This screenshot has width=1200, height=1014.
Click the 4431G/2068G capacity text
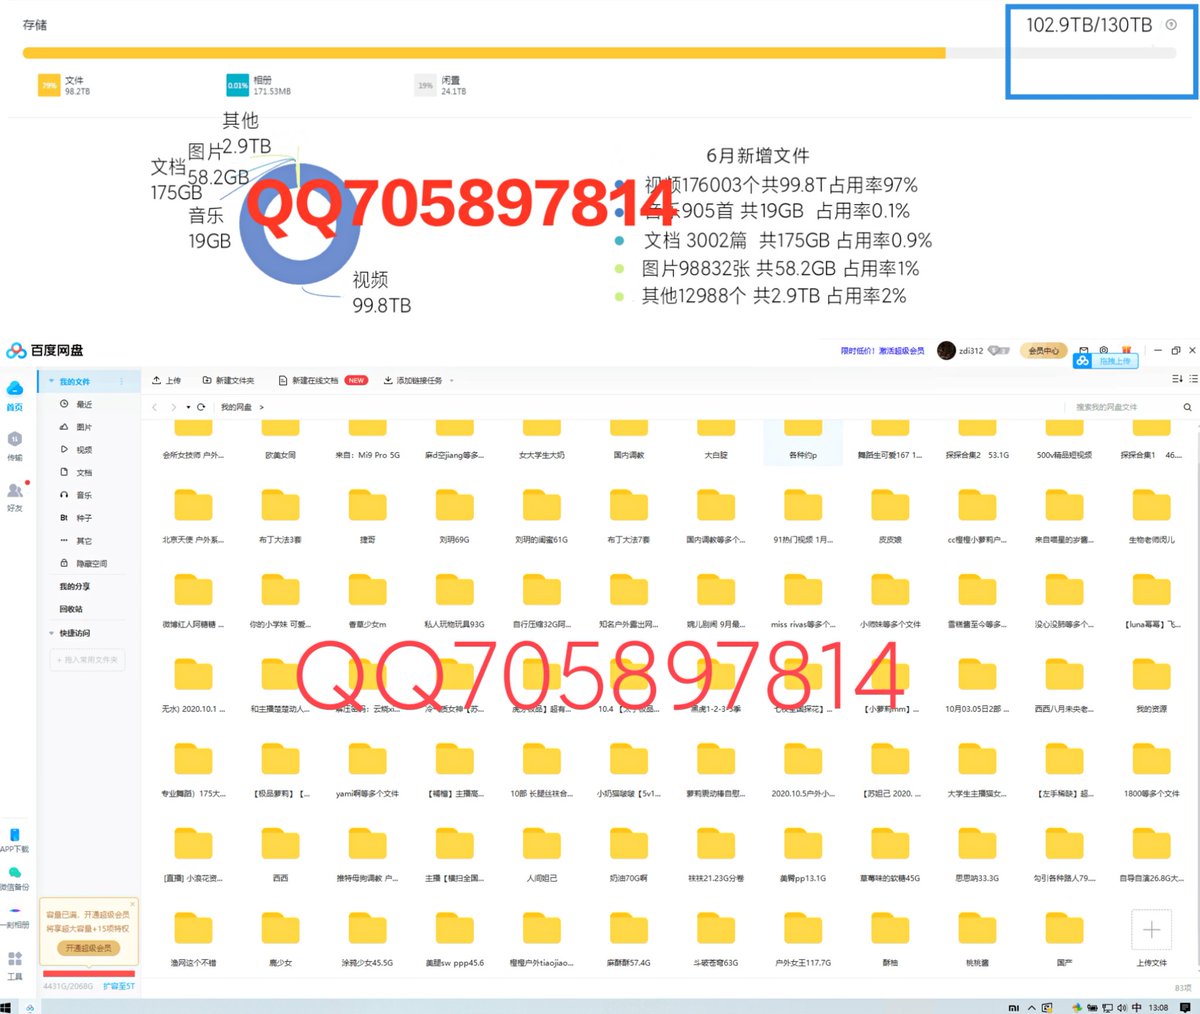tap(68, 986)
